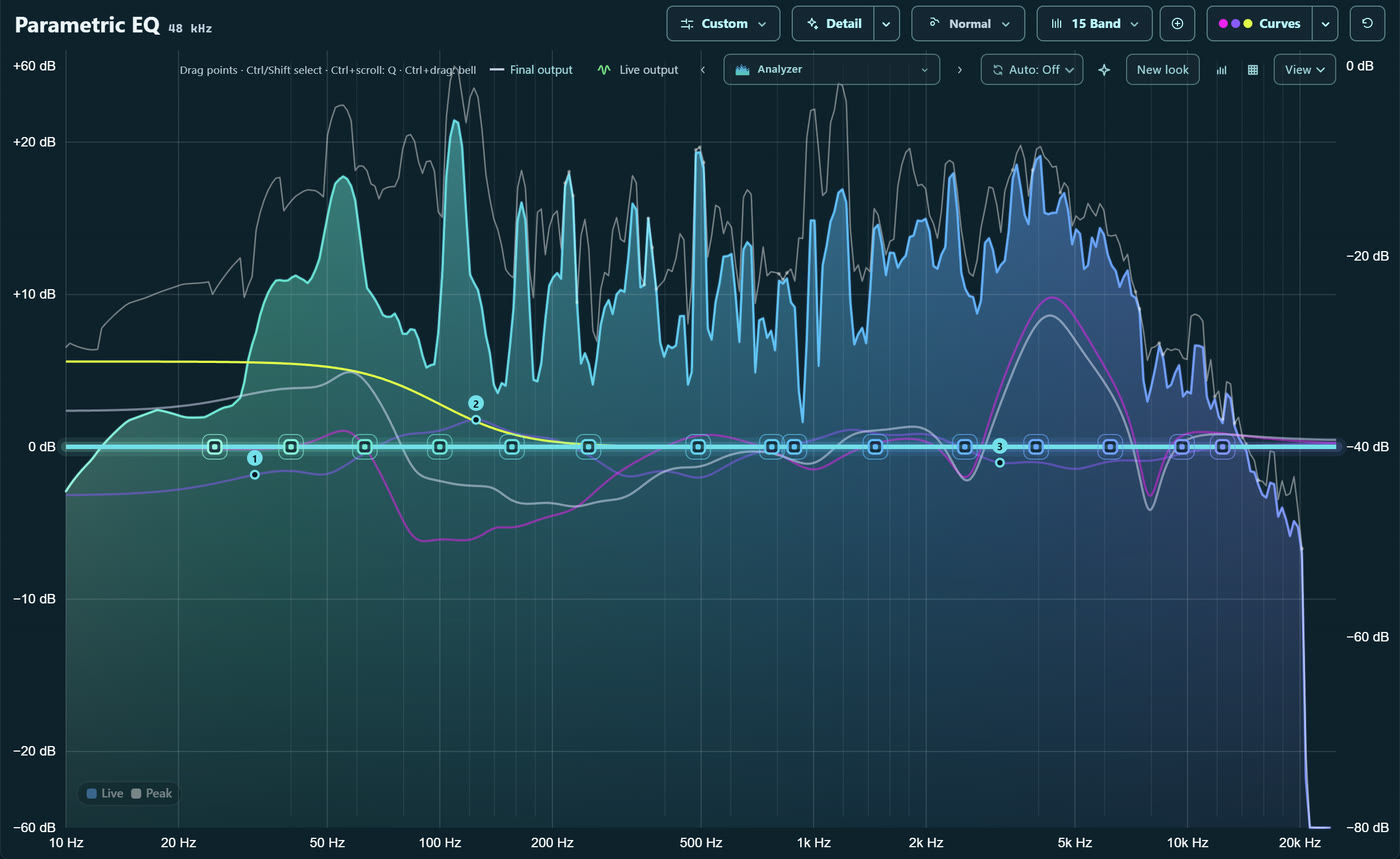Open the View menu
Viewport: 1400px width, 859px height.
click(x=1305, y=70)
